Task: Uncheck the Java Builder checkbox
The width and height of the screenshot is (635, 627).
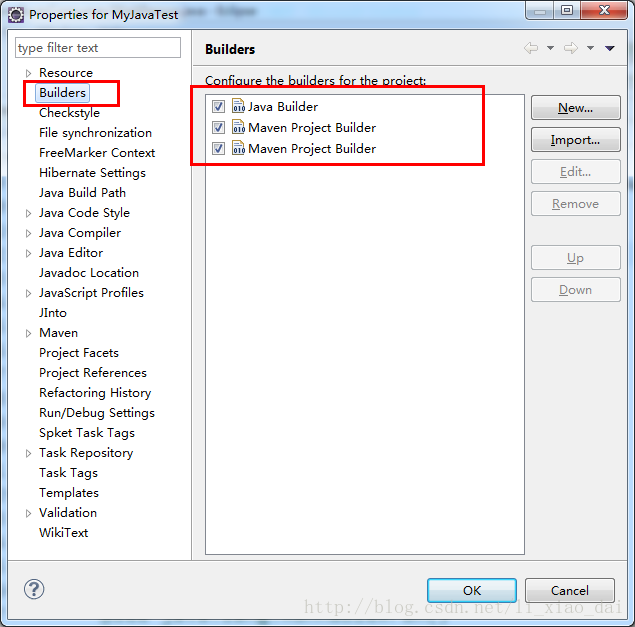Action: [218, 107]
